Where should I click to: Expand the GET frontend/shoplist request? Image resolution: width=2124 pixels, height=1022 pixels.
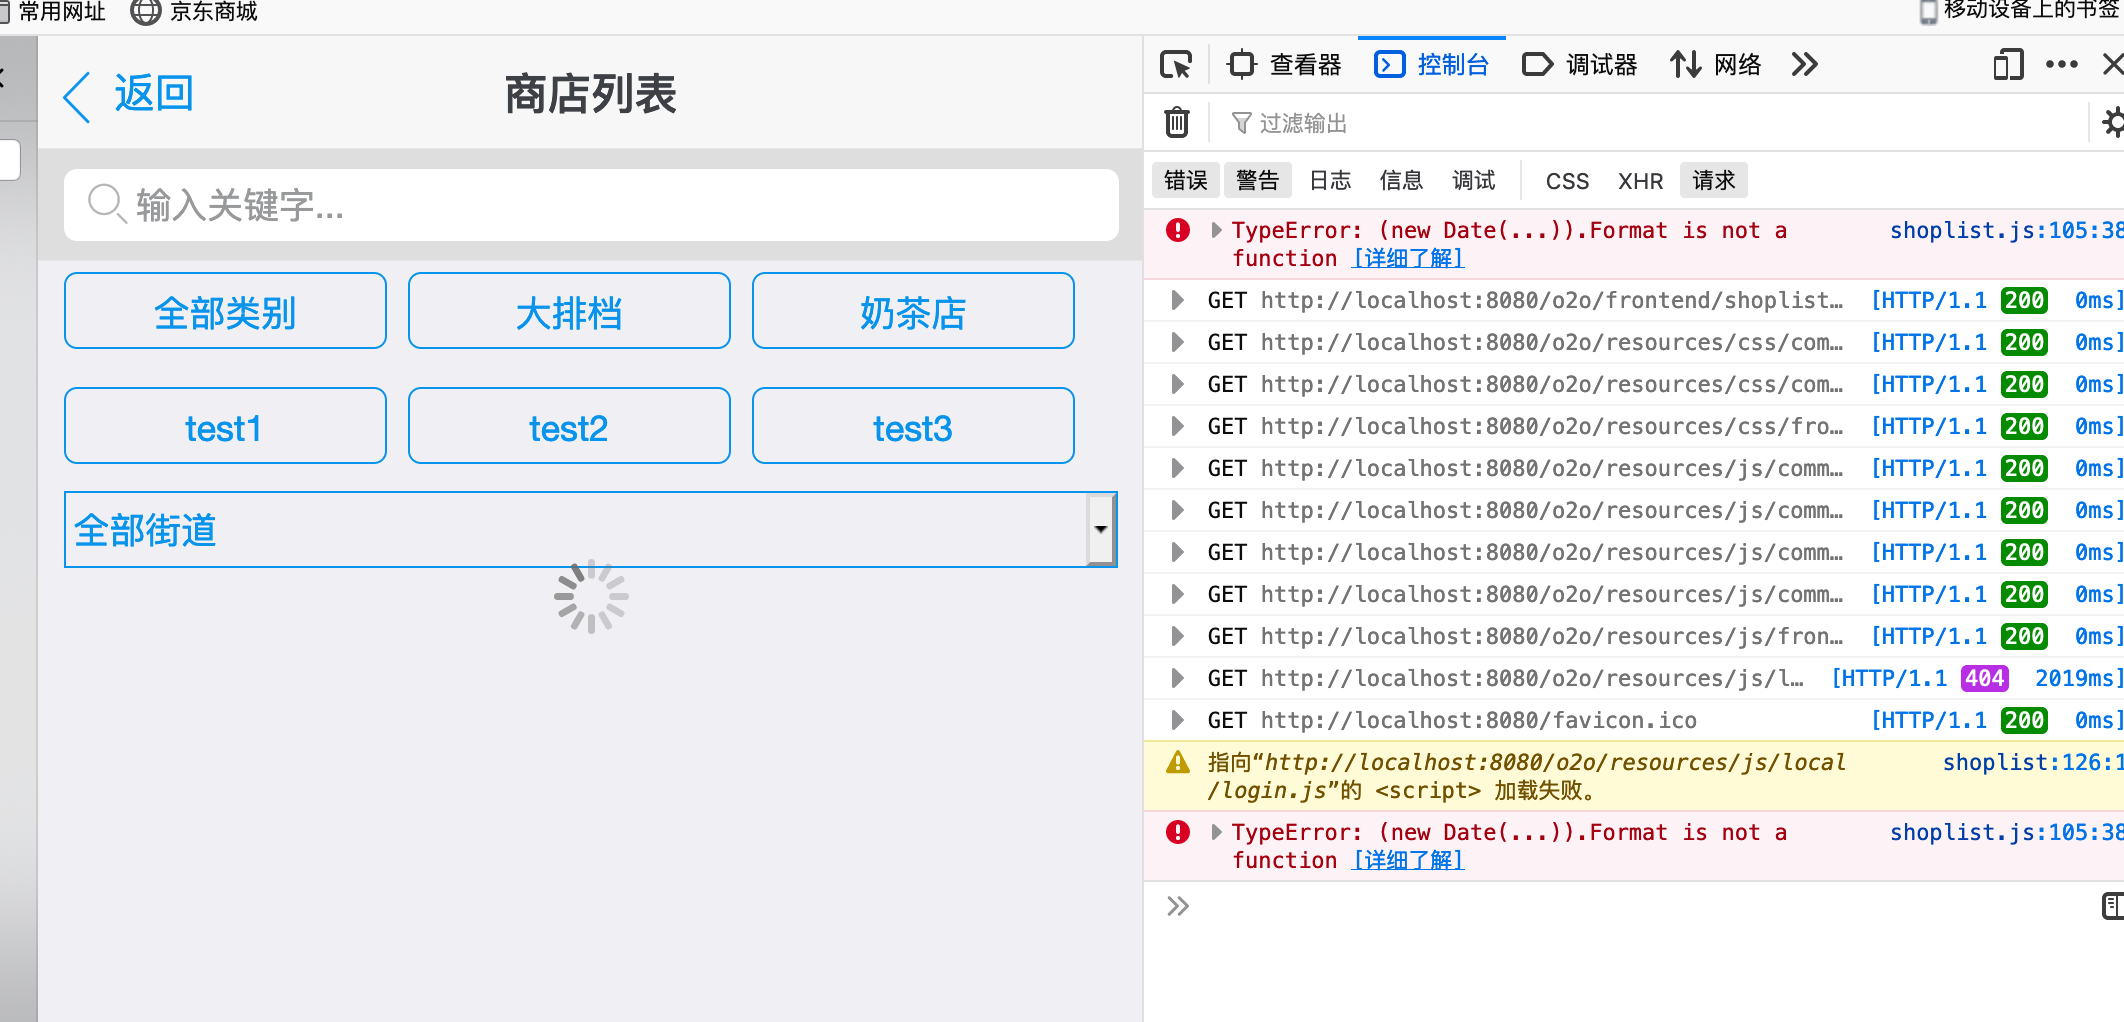(x=1177, y=300)
